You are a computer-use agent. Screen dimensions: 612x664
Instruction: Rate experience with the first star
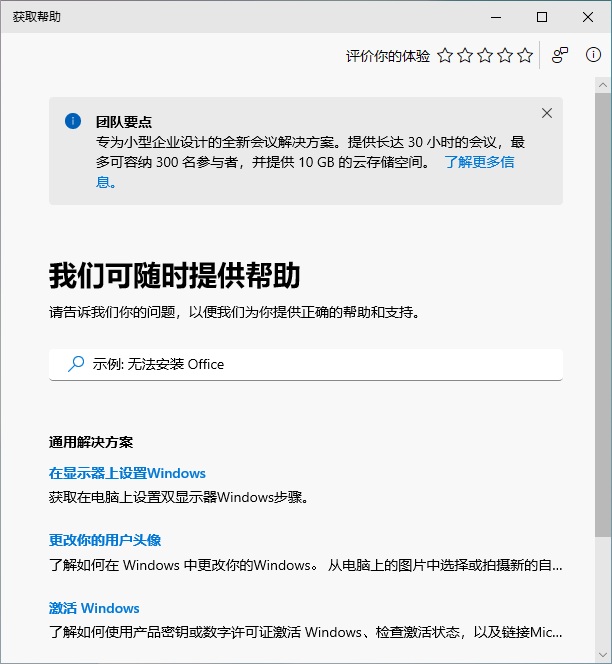(x=445, y=55)
